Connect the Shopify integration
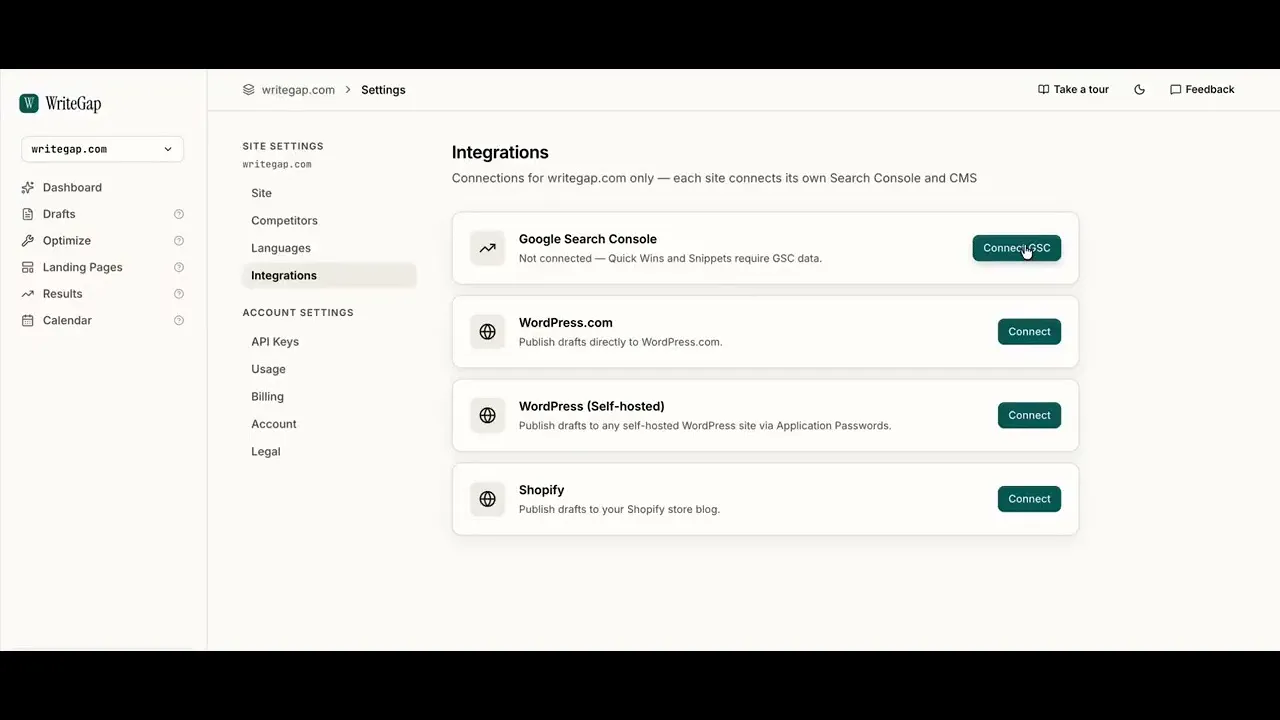This screenshot has height=720, width=1280. pos(1029,499)
